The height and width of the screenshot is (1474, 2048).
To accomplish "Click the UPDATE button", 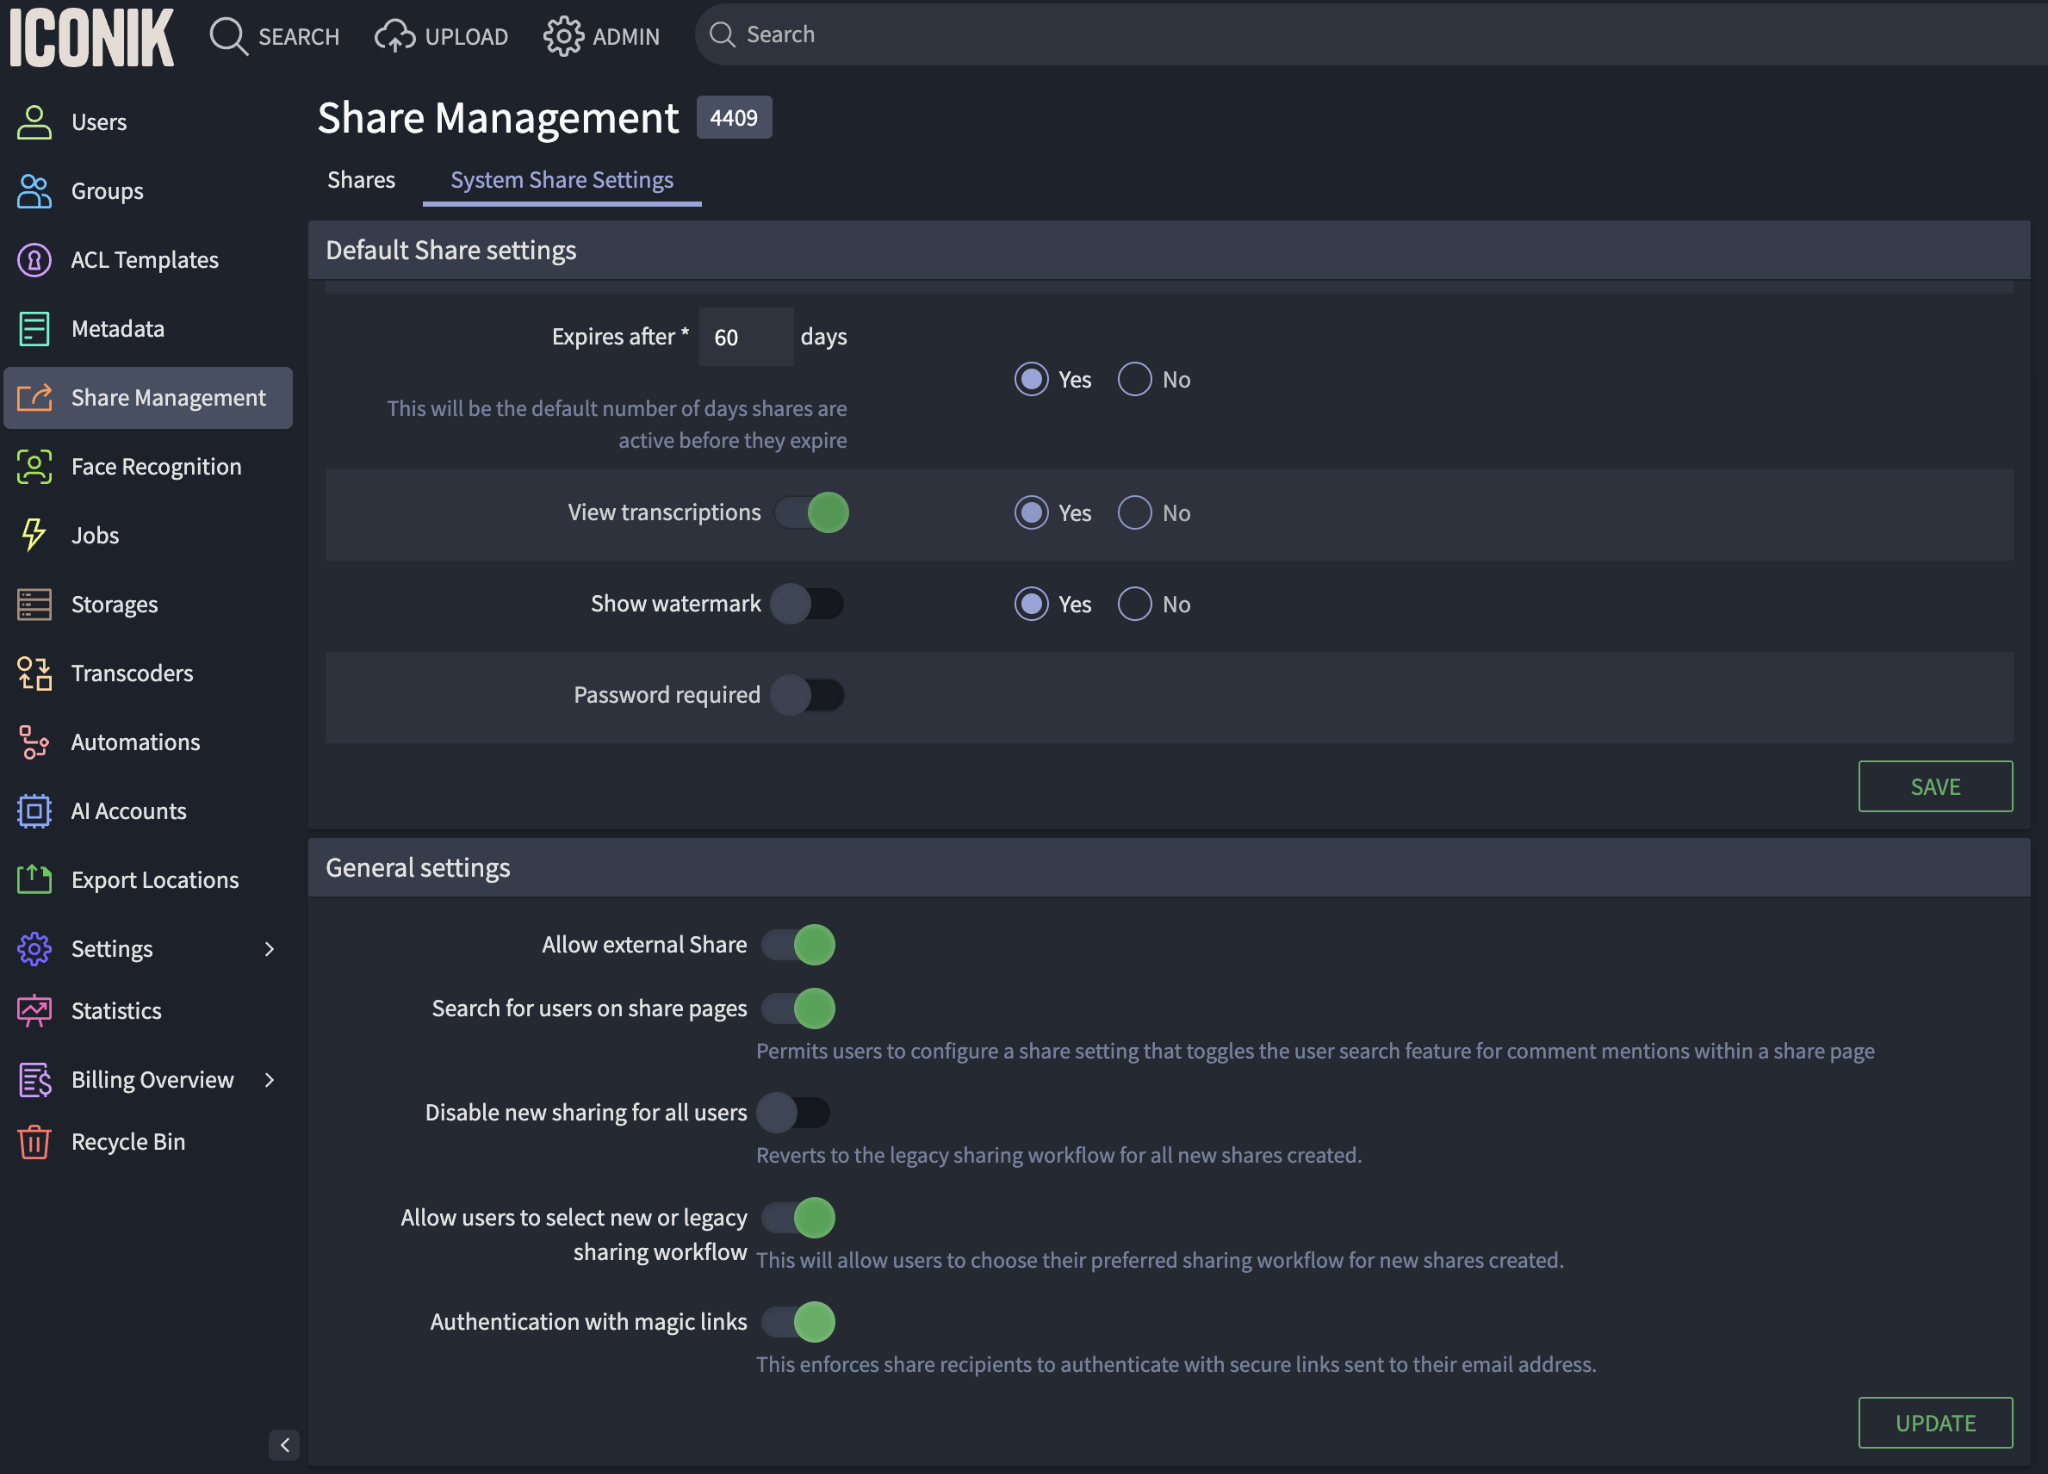I will (1934, 1423).
